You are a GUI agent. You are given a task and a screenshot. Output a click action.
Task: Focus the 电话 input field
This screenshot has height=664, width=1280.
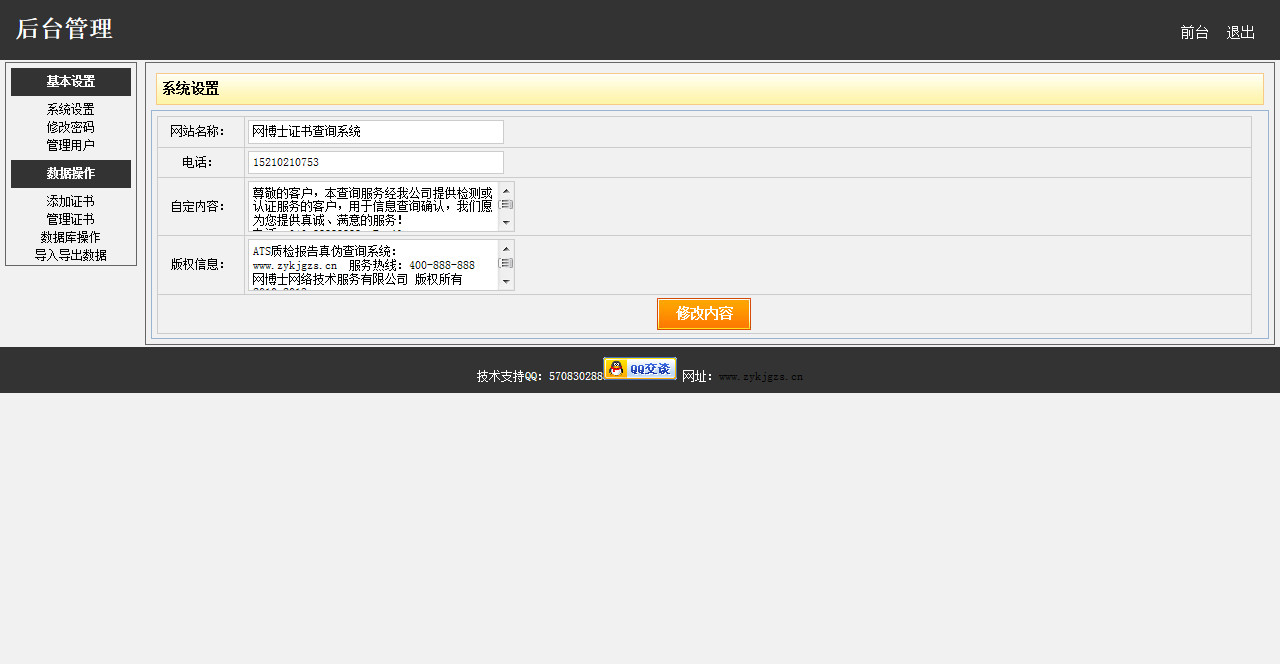coord(376,162)
